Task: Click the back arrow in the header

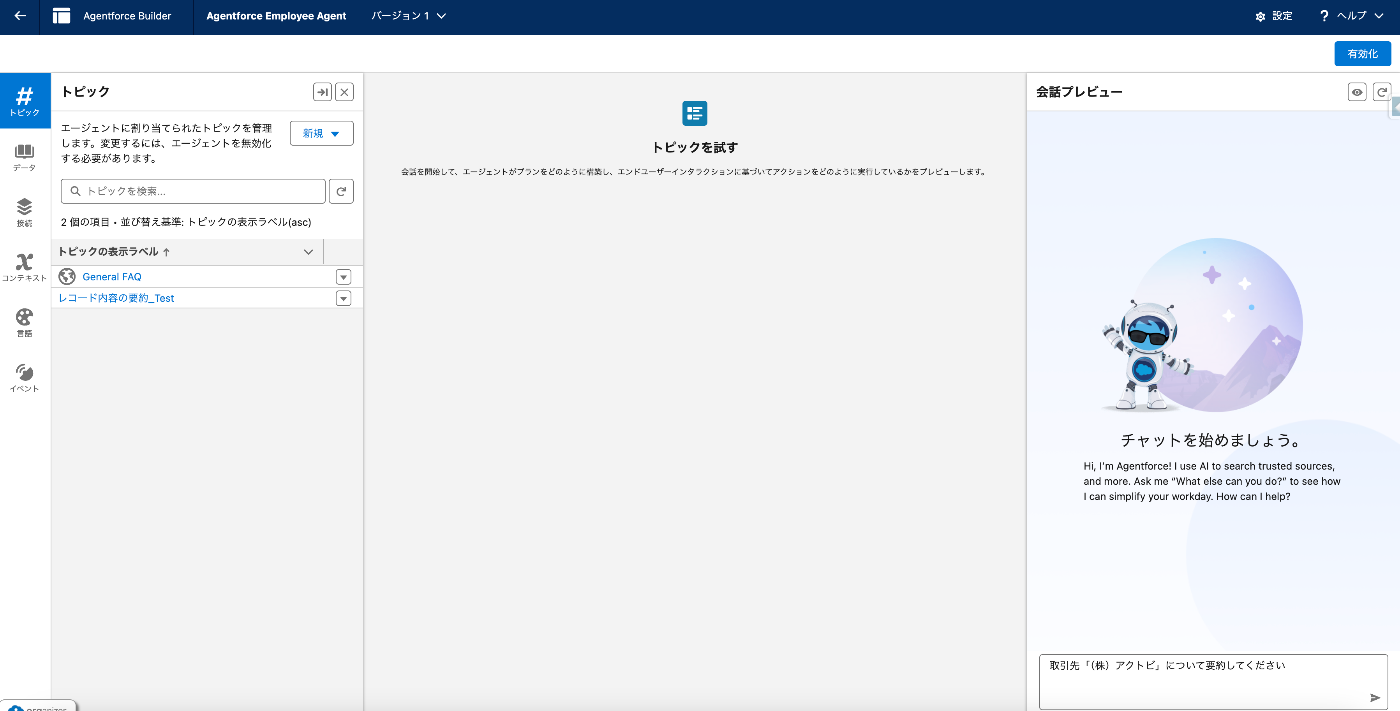Action: point(20,16)
